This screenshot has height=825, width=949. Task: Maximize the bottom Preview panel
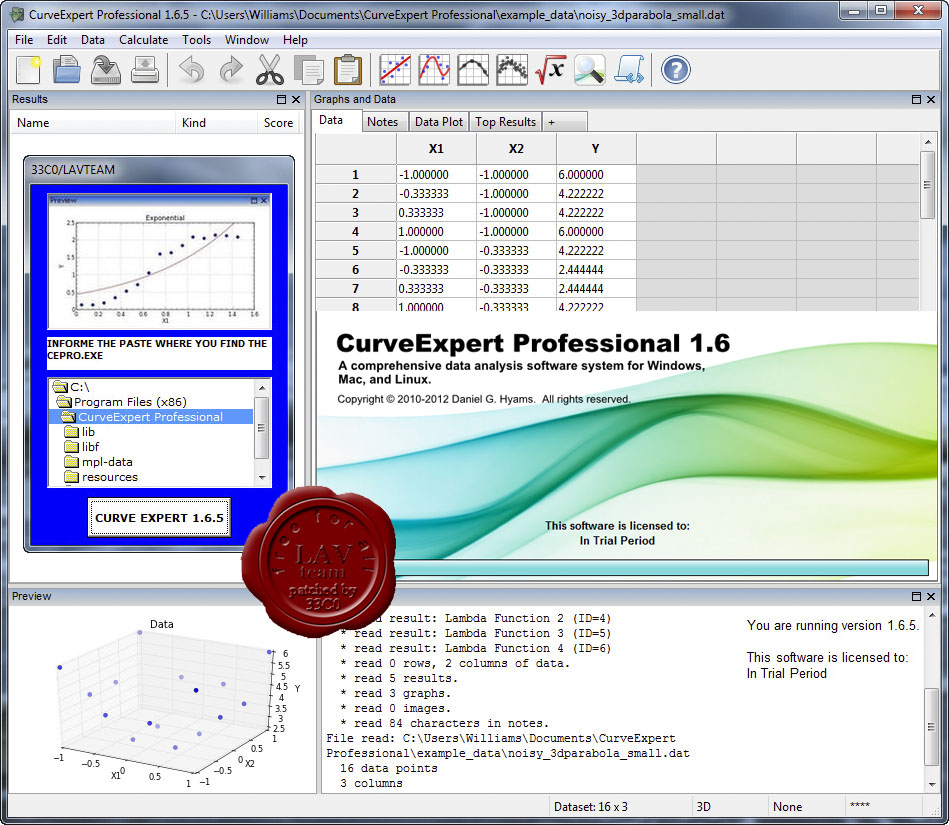click(916, 596)
